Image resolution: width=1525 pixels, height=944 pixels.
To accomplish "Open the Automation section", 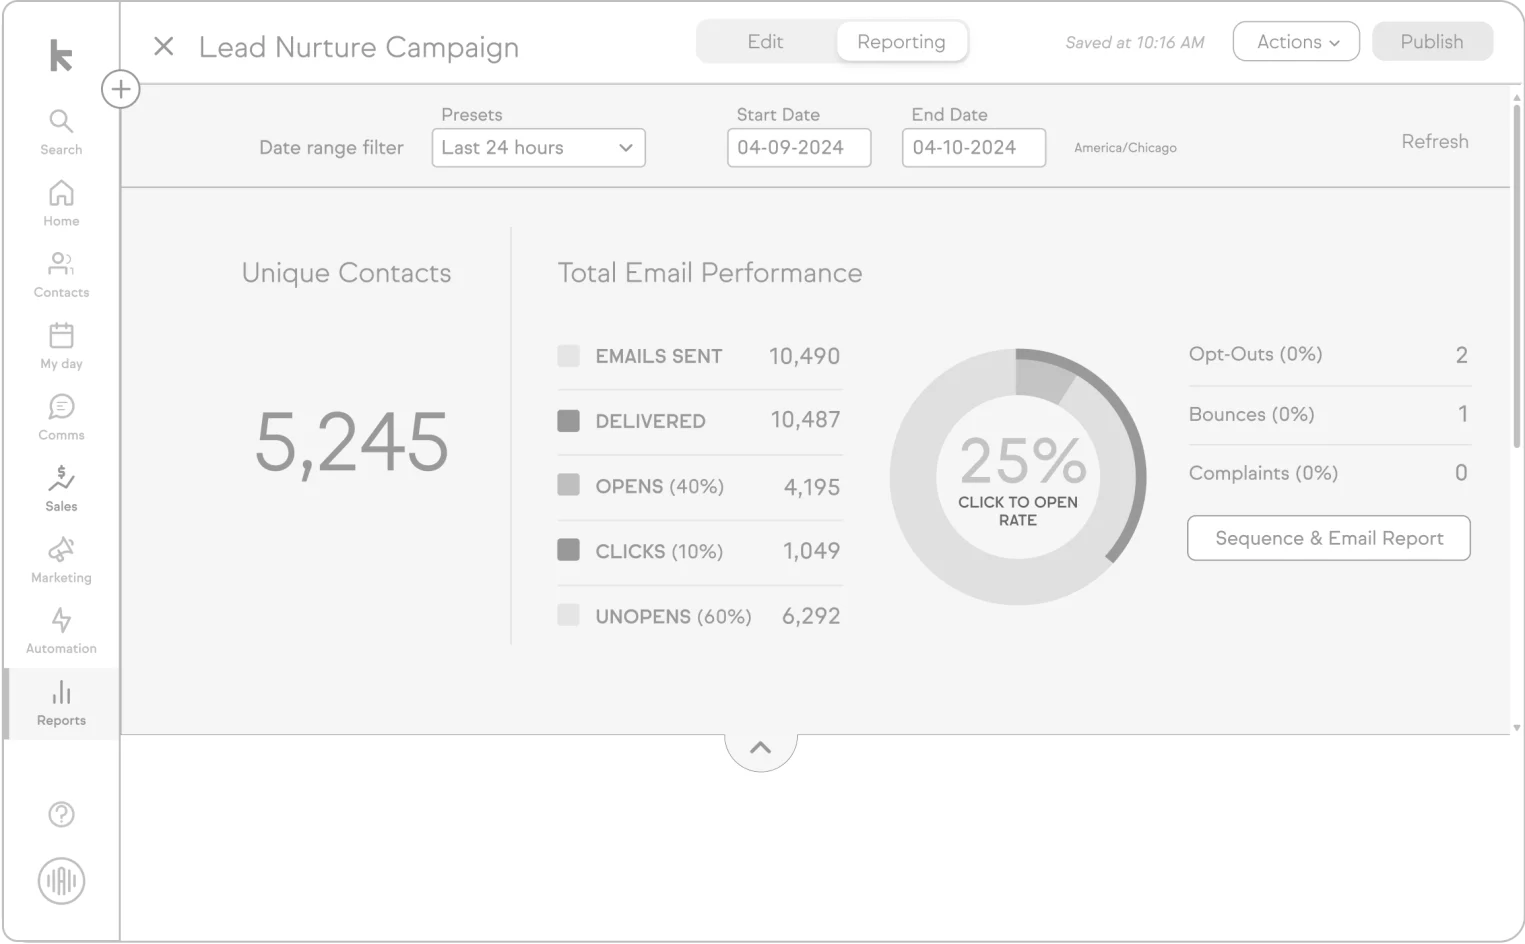I will tap(61, 631).
